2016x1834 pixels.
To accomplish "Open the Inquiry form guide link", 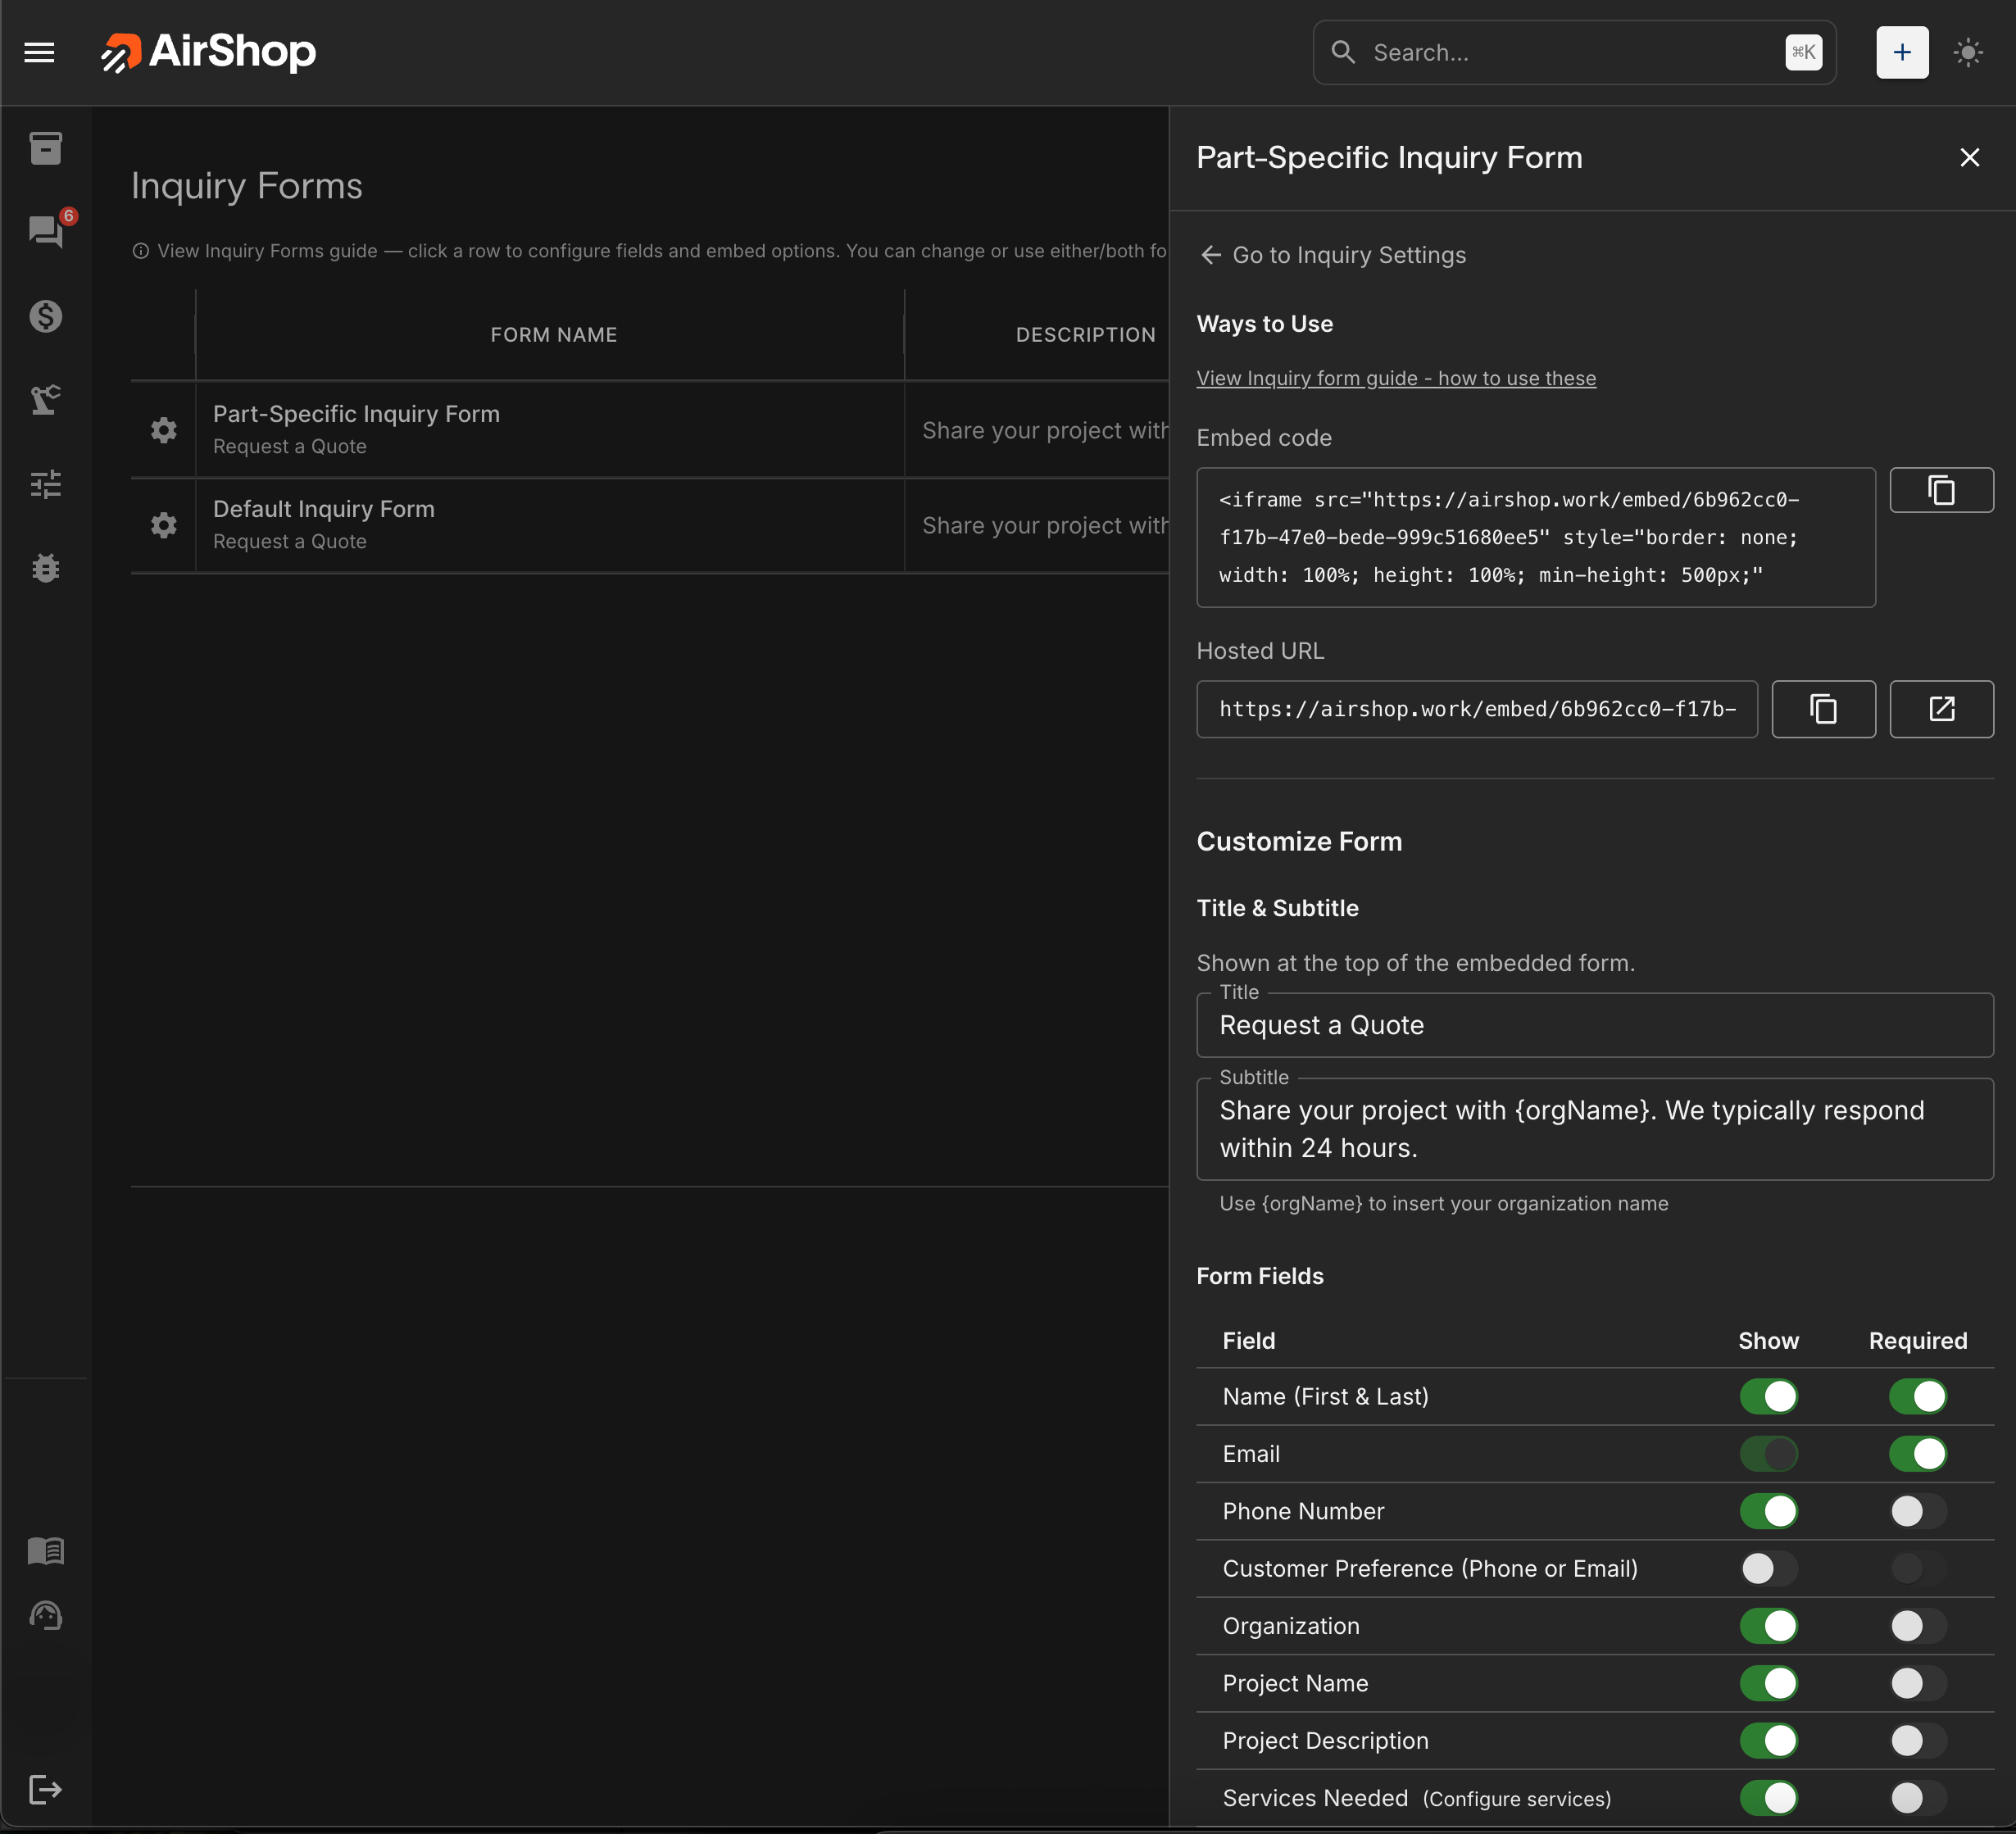I will pos(1395,378).
